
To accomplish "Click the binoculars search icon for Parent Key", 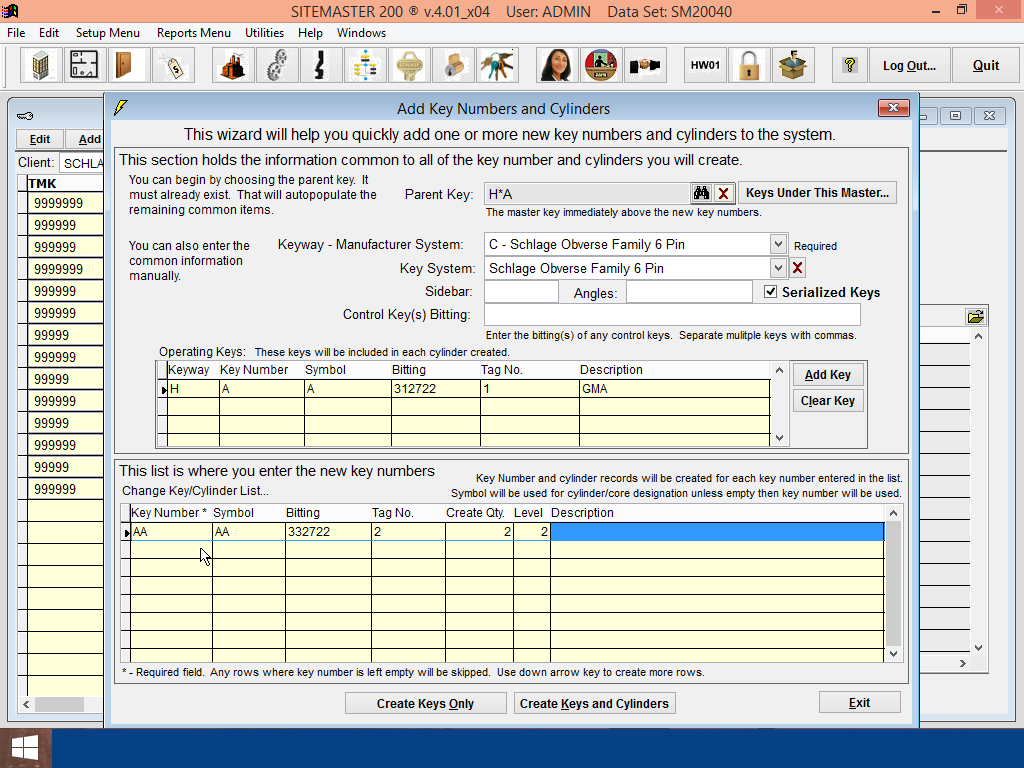I will [701, 193].
